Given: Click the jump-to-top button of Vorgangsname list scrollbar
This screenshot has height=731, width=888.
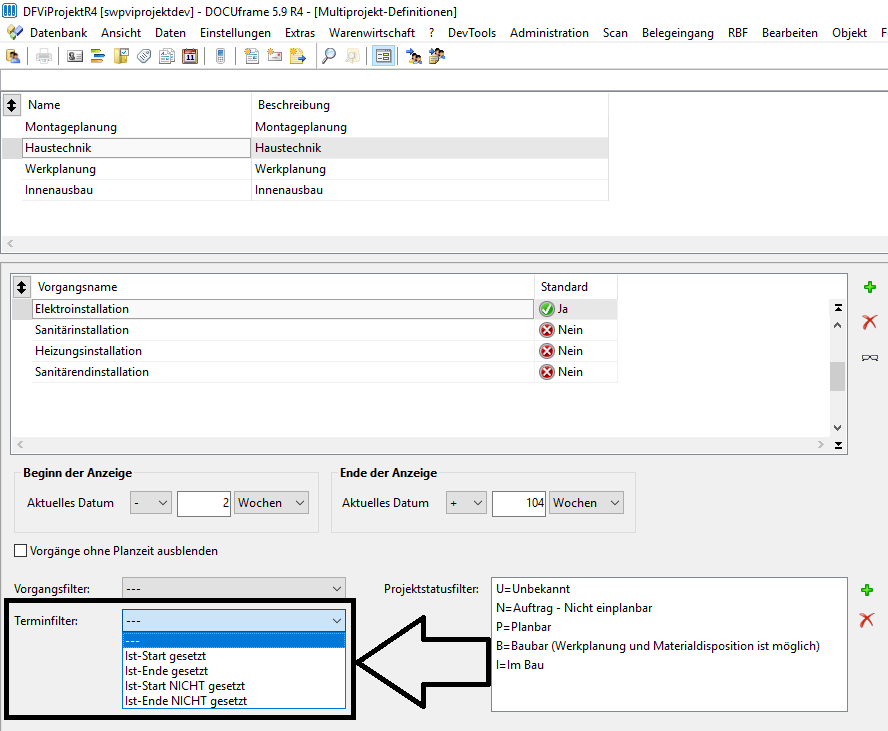Looking at the screenshot, I should pos(838,308).
